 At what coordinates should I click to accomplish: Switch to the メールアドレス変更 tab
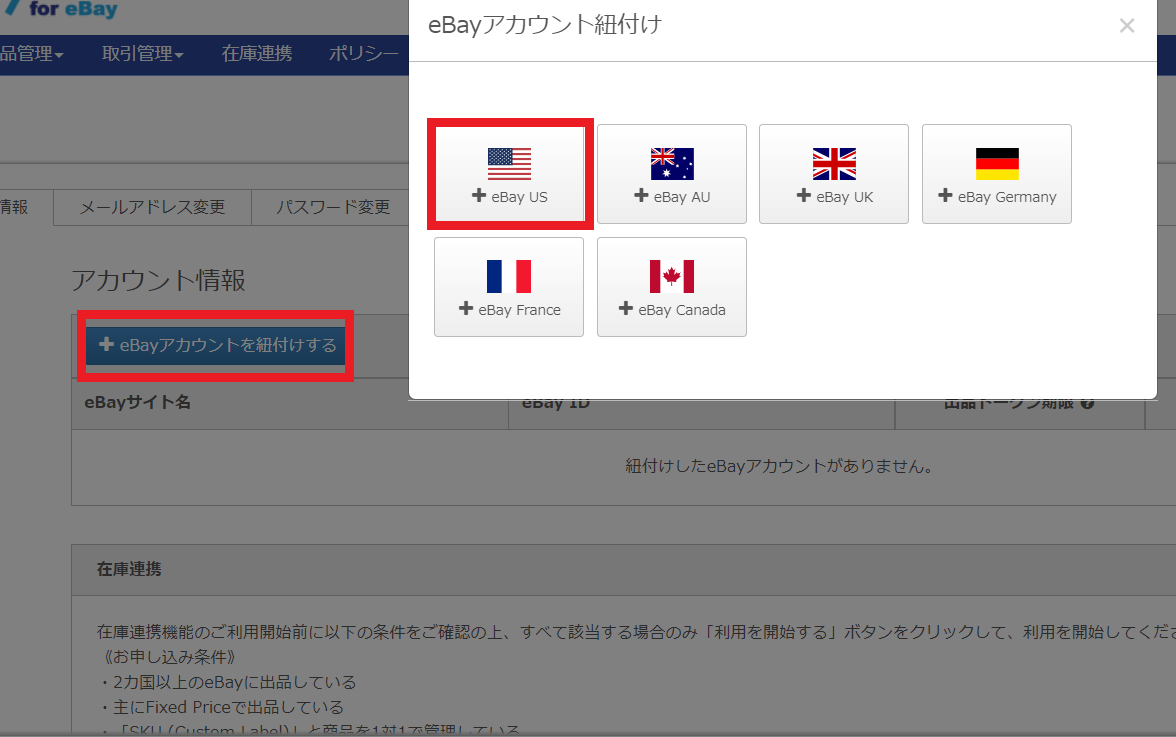[152, 207]
